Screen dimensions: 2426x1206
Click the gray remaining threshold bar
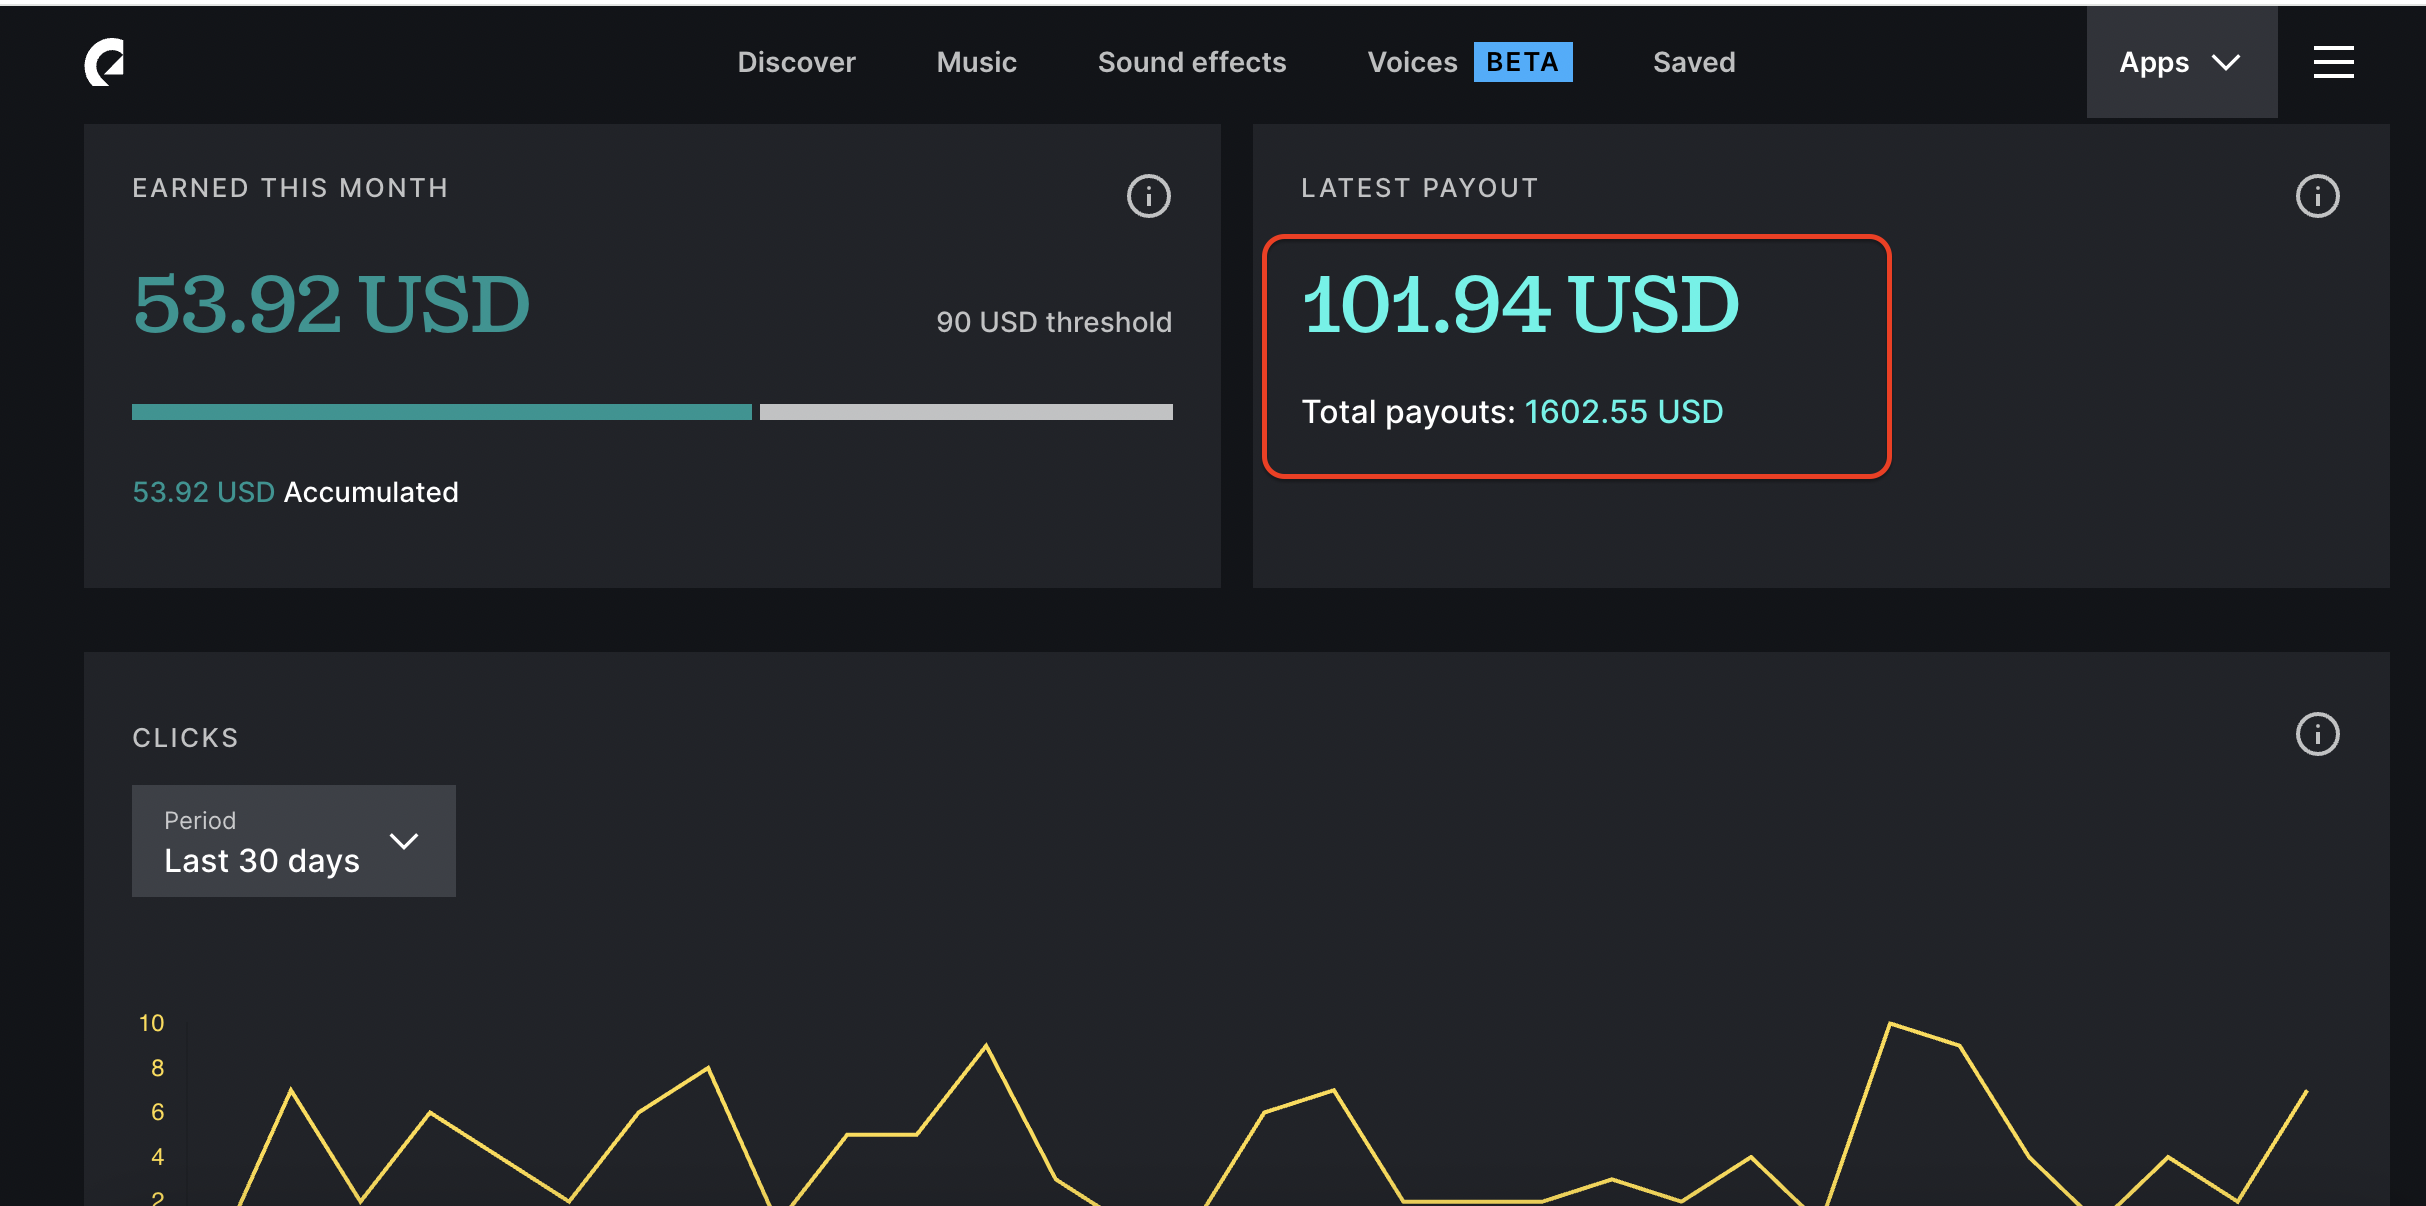[966, 412]
